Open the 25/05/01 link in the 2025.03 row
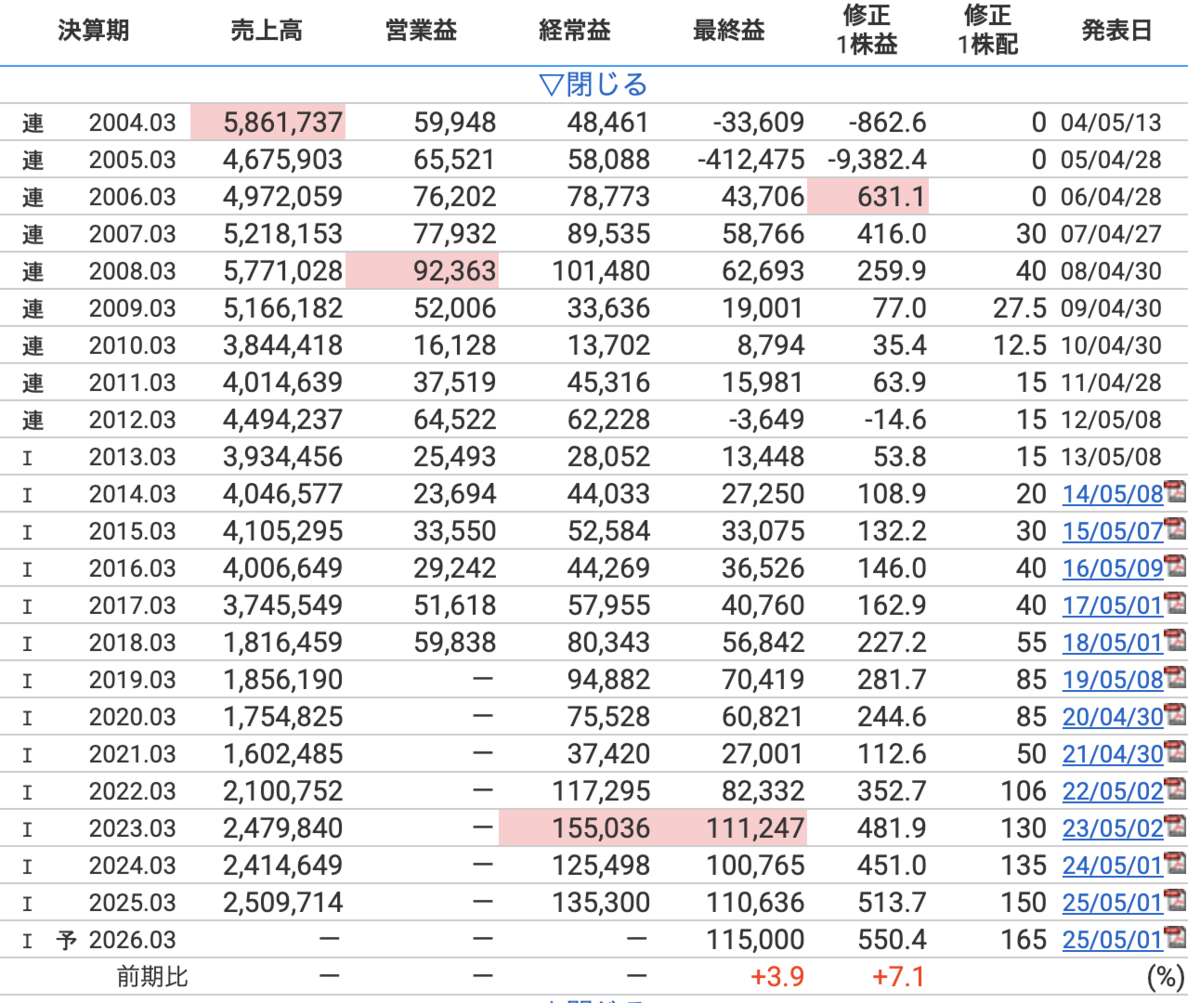The height and width of the screenshot is (1003, 1200). coord(1112,903)
